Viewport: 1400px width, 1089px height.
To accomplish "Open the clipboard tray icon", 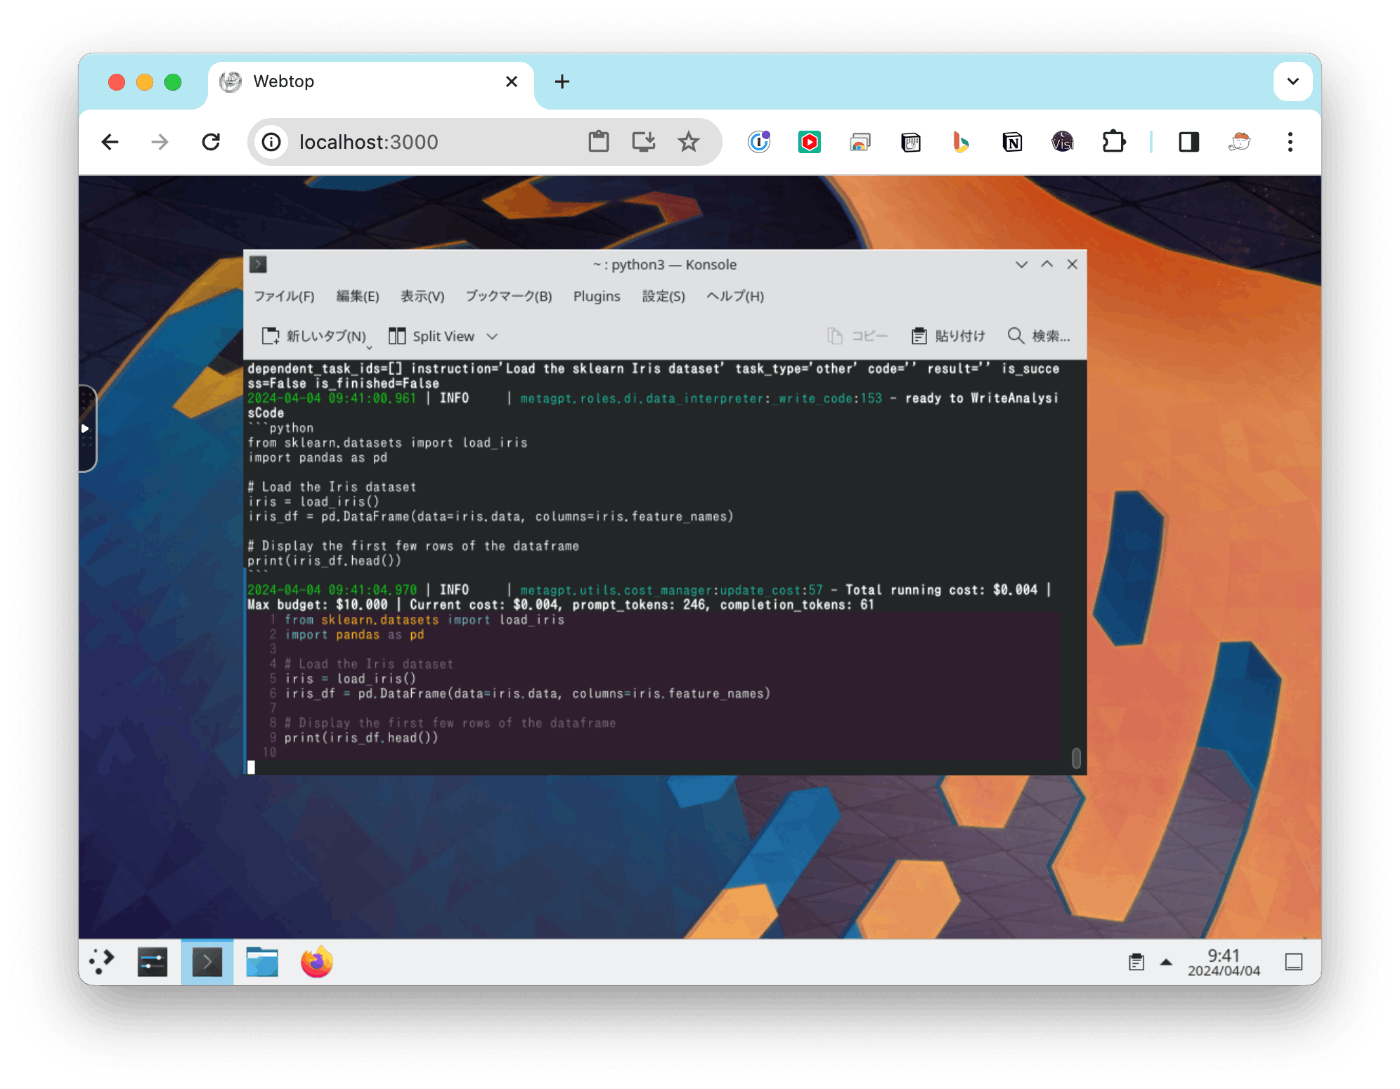I will pos(1136,962).
